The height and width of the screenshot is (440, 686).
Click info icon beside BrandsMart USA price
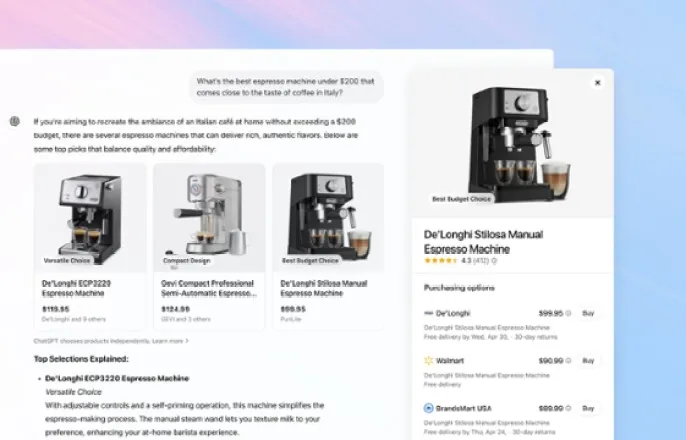(568, 408)
